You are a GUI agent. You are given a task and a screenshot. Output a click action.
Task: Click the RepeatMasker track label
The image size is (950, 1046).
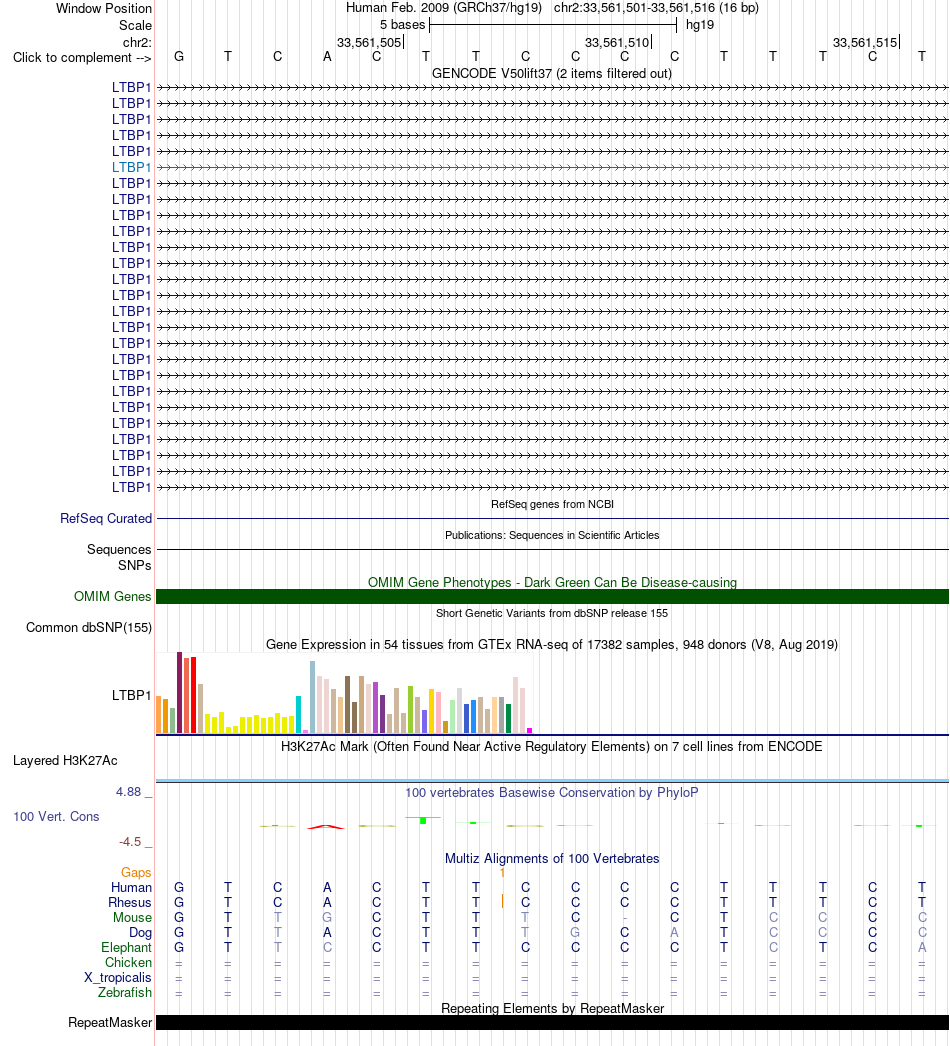(x=110, y=1023)
